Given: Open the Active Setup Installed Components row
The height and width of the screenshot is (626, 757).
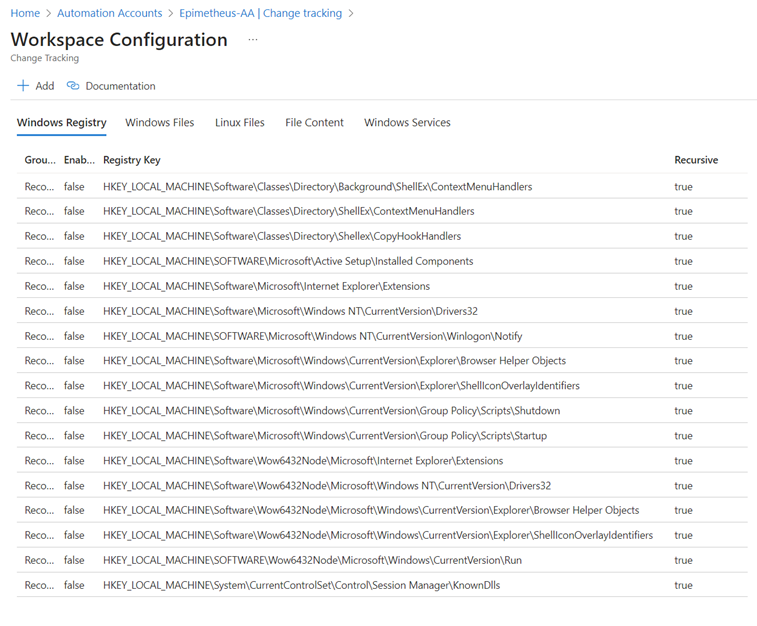Looking at the screenshot, I should (x=288, y=261).
